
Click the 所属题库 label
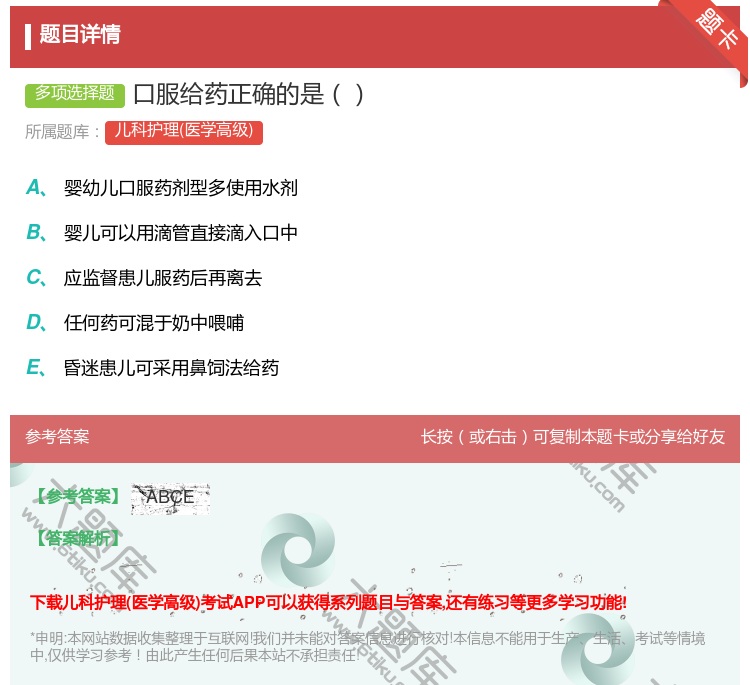[63, 132]
